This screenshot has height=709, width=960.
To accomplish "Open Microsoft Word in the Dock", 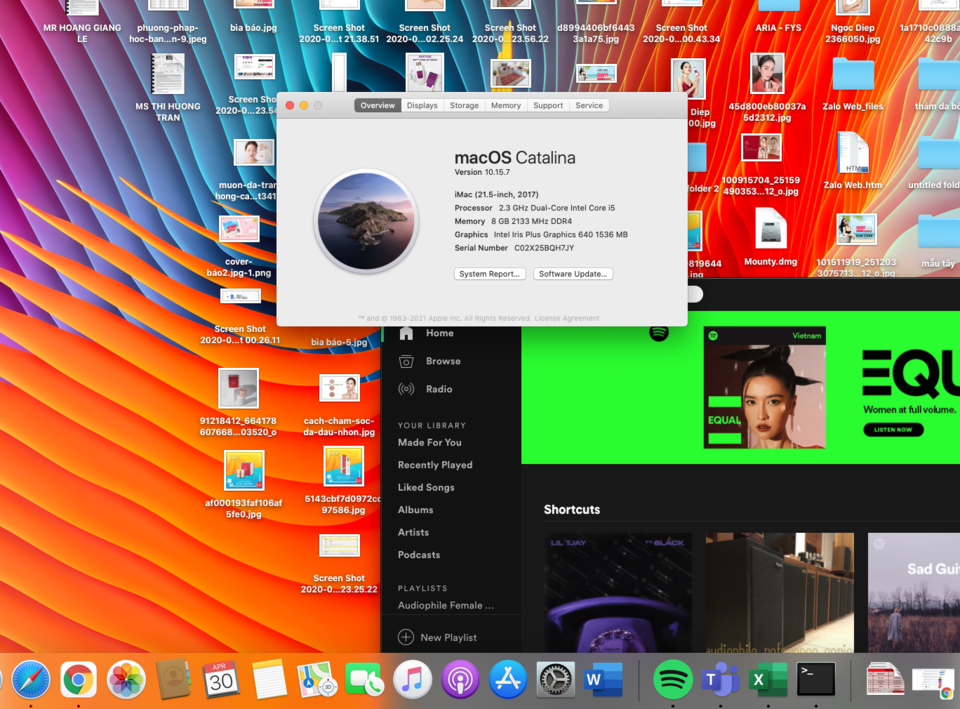I will click(603, 680).
